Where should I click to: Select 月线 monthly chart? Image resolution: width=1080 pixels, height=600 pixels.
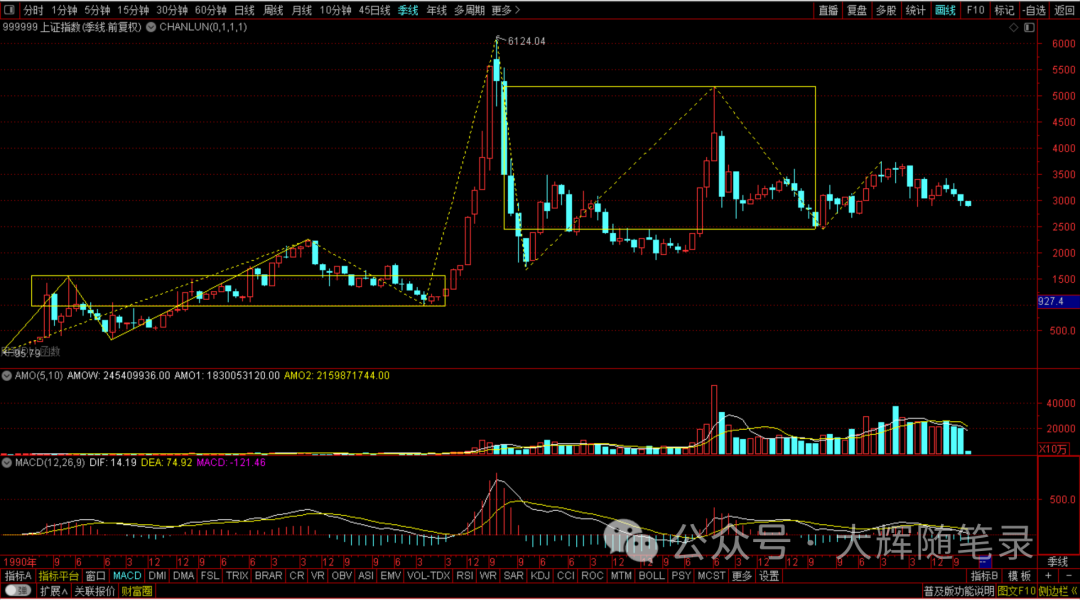(x=302, y=10)
